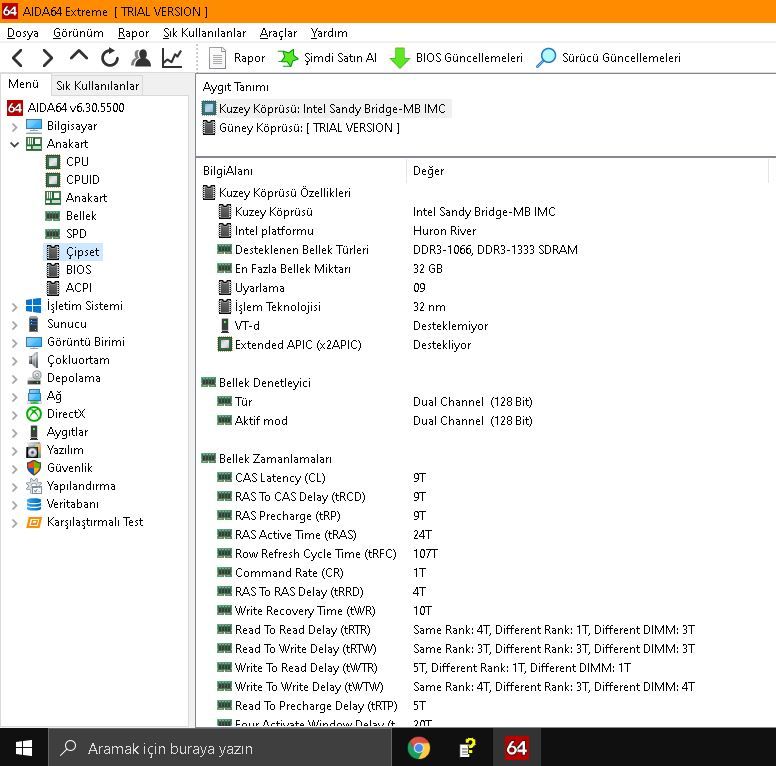Image resolution: width=776 pixels, height=766 pixels.
Task: Click the Yapılandırma icon
Action: pos(34,486)
